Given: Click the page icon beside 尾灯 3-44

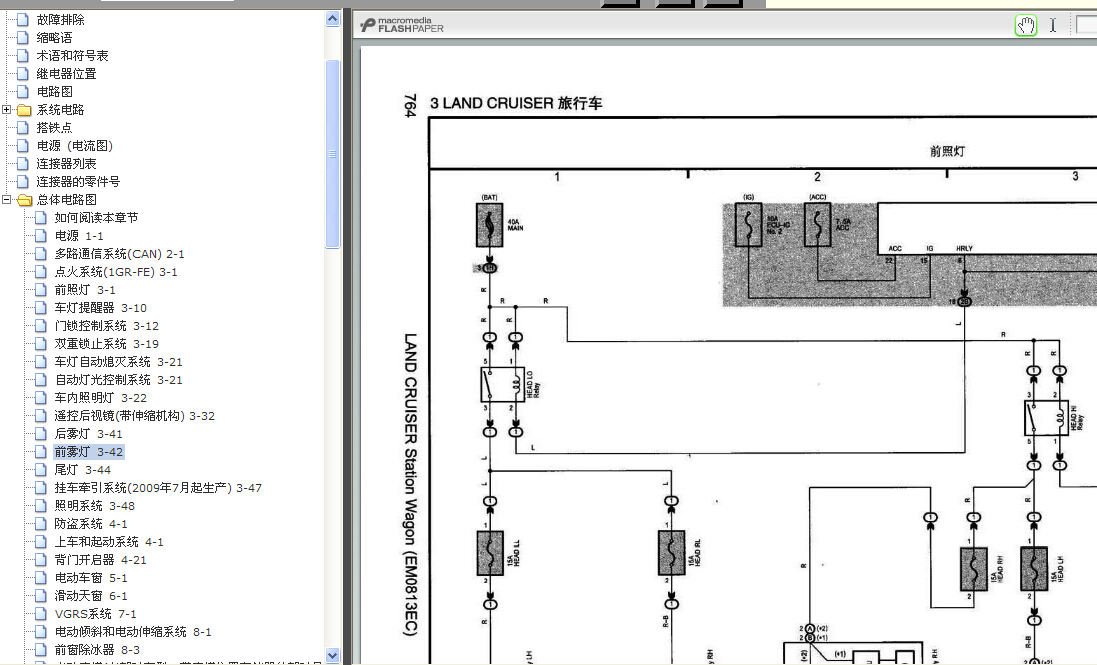Looking at the screenshot, I should coord(41,470).
